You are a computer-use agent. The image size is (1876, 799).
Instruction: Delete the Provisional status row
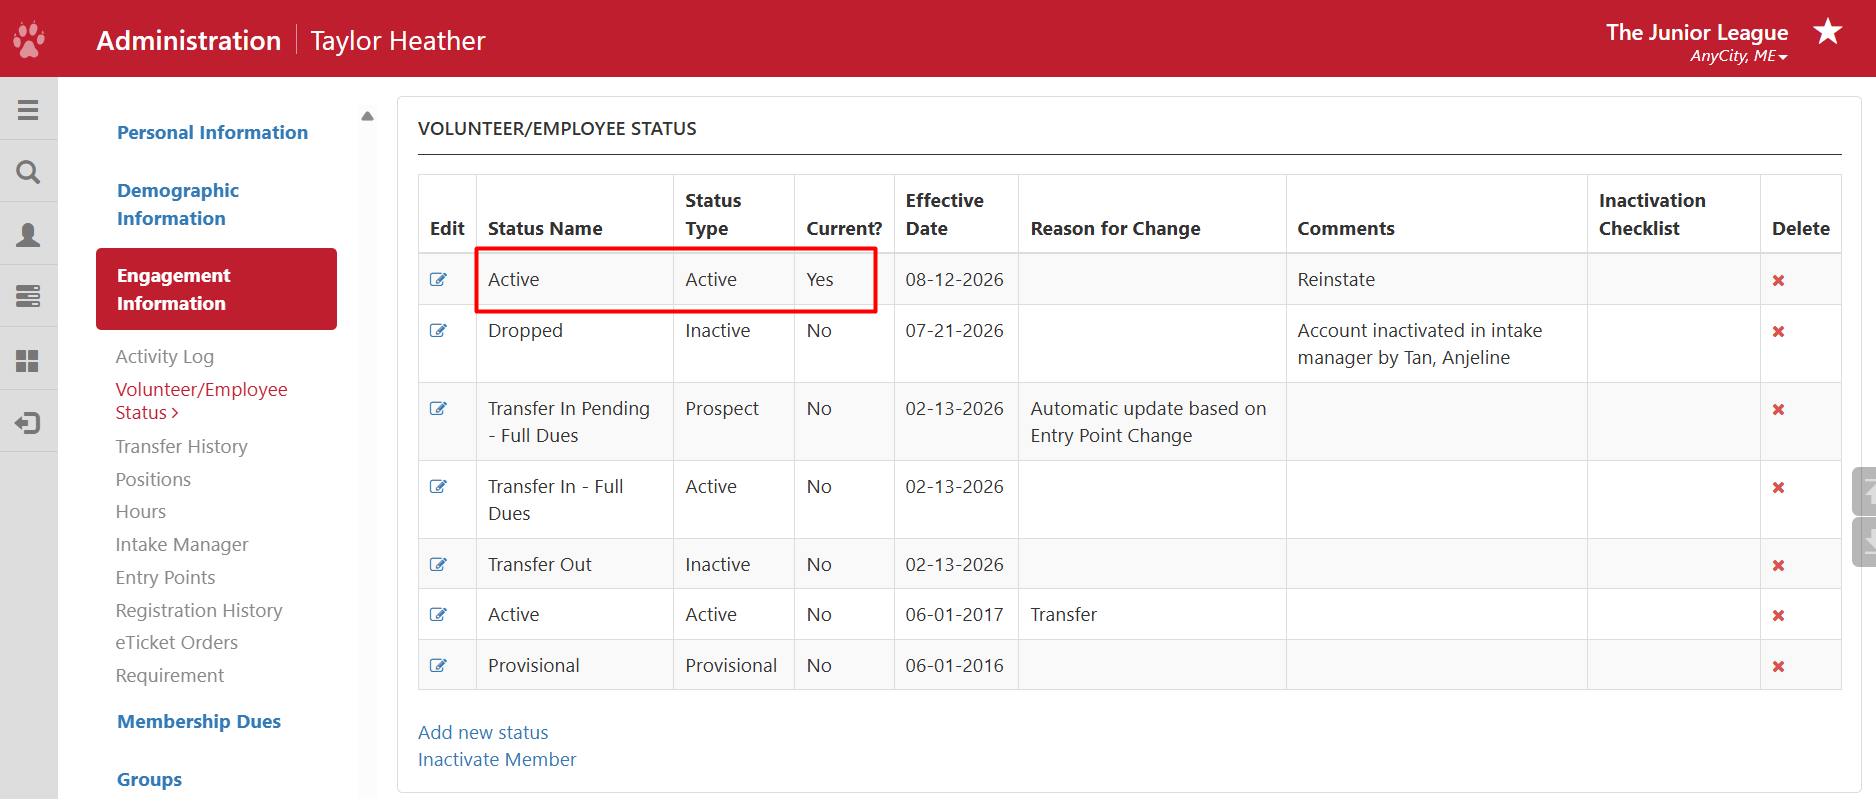[x=1778, y=667]
